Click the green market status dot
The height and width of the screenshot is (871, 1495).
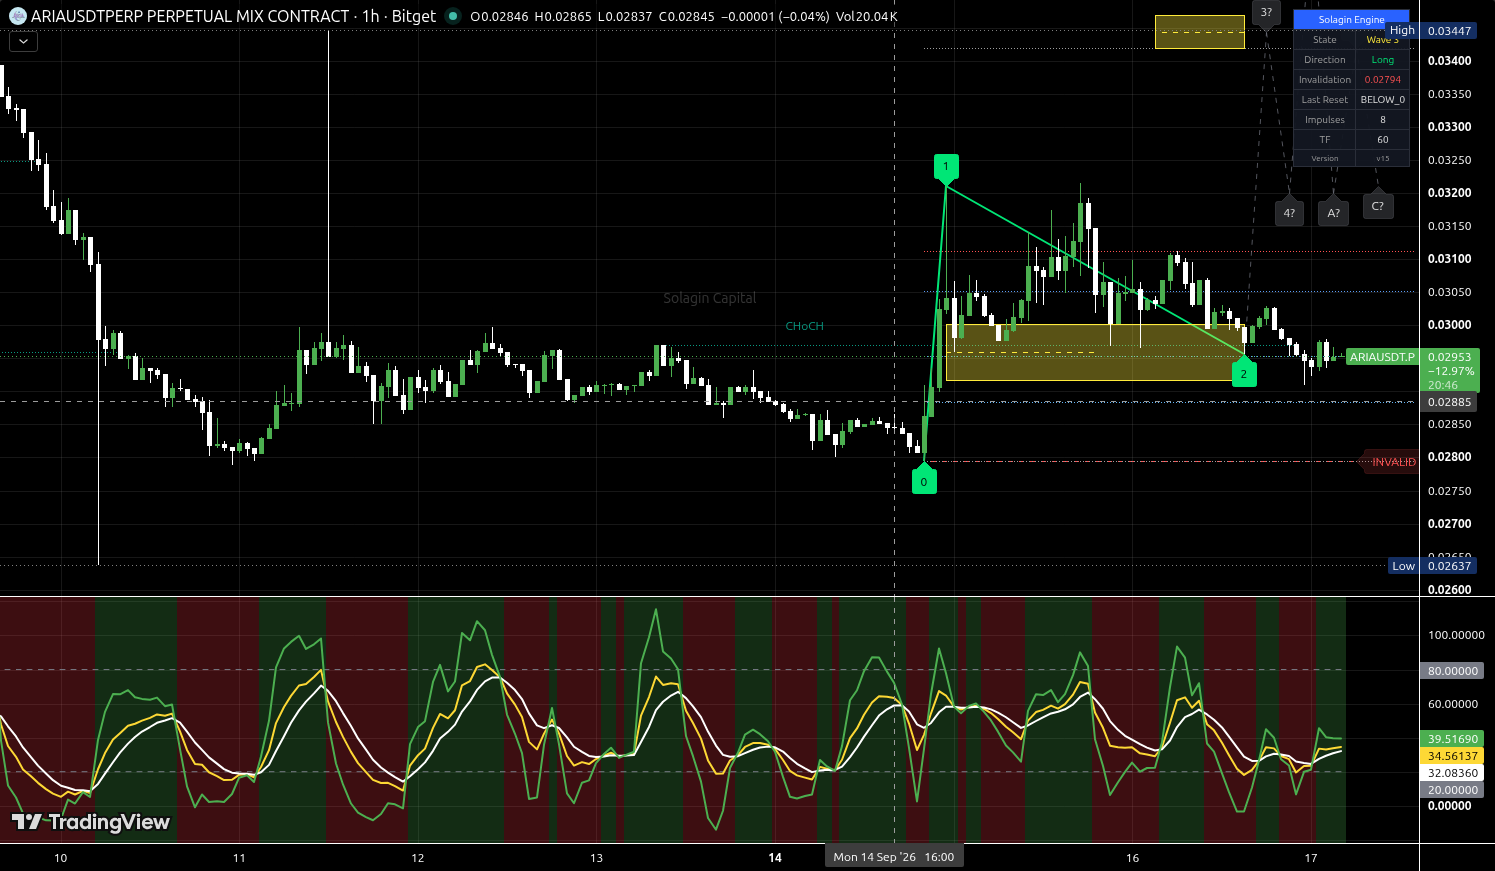453,16
